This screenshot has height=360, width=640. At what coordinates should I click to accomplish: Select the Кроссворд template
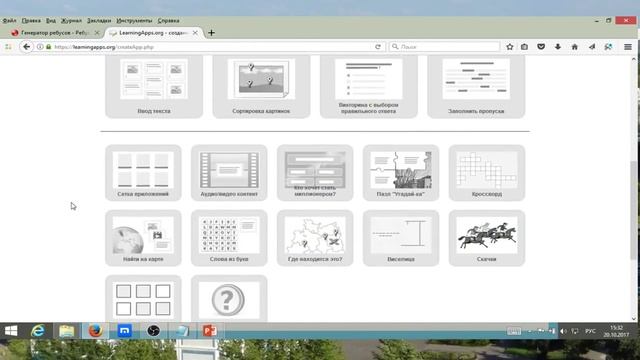[x=487, y=173]
